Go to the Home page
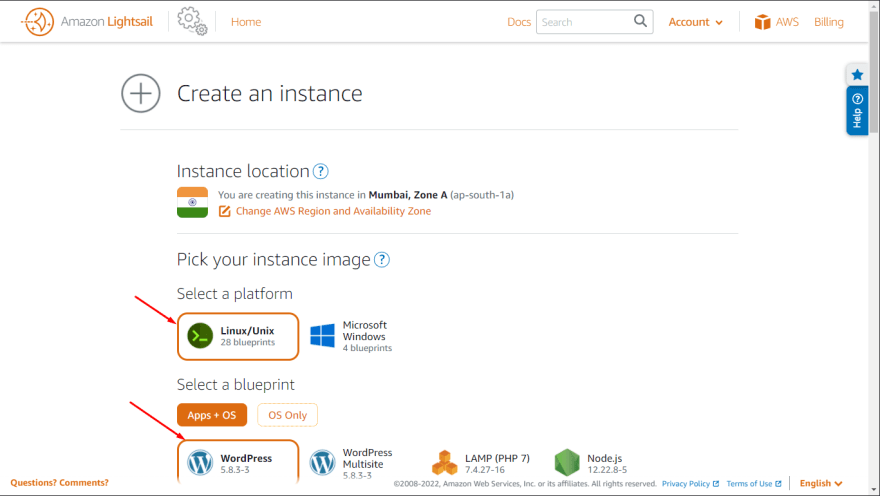Image resolution: width=880 pixels, height=496 pixels. pyautogui.click(x=246, y=22)
